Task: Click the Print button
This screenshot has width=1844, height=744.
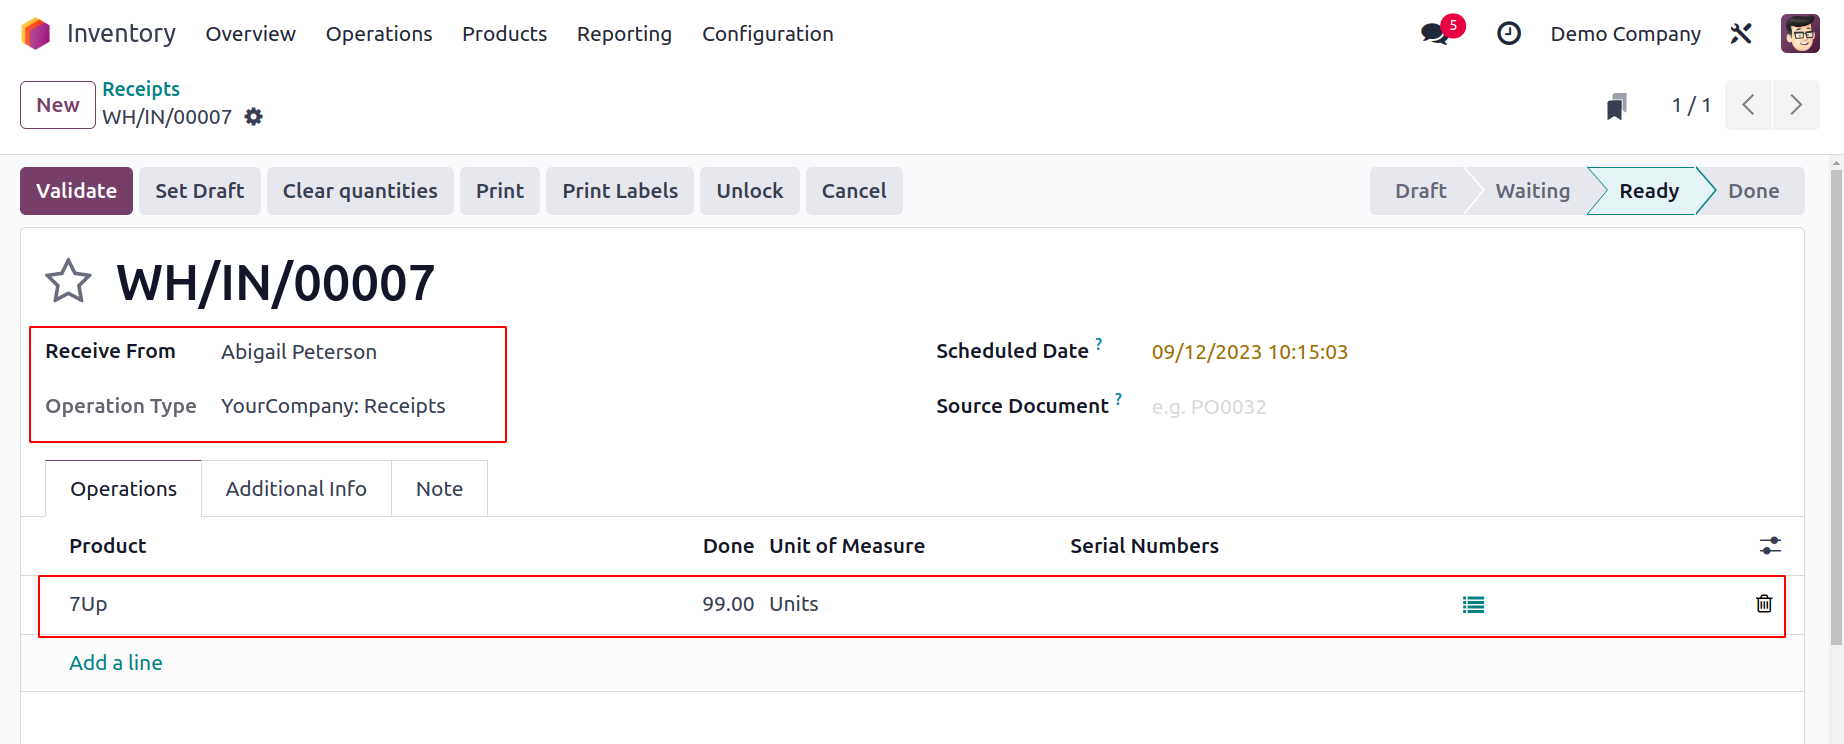Action: [x=500, y=191]
